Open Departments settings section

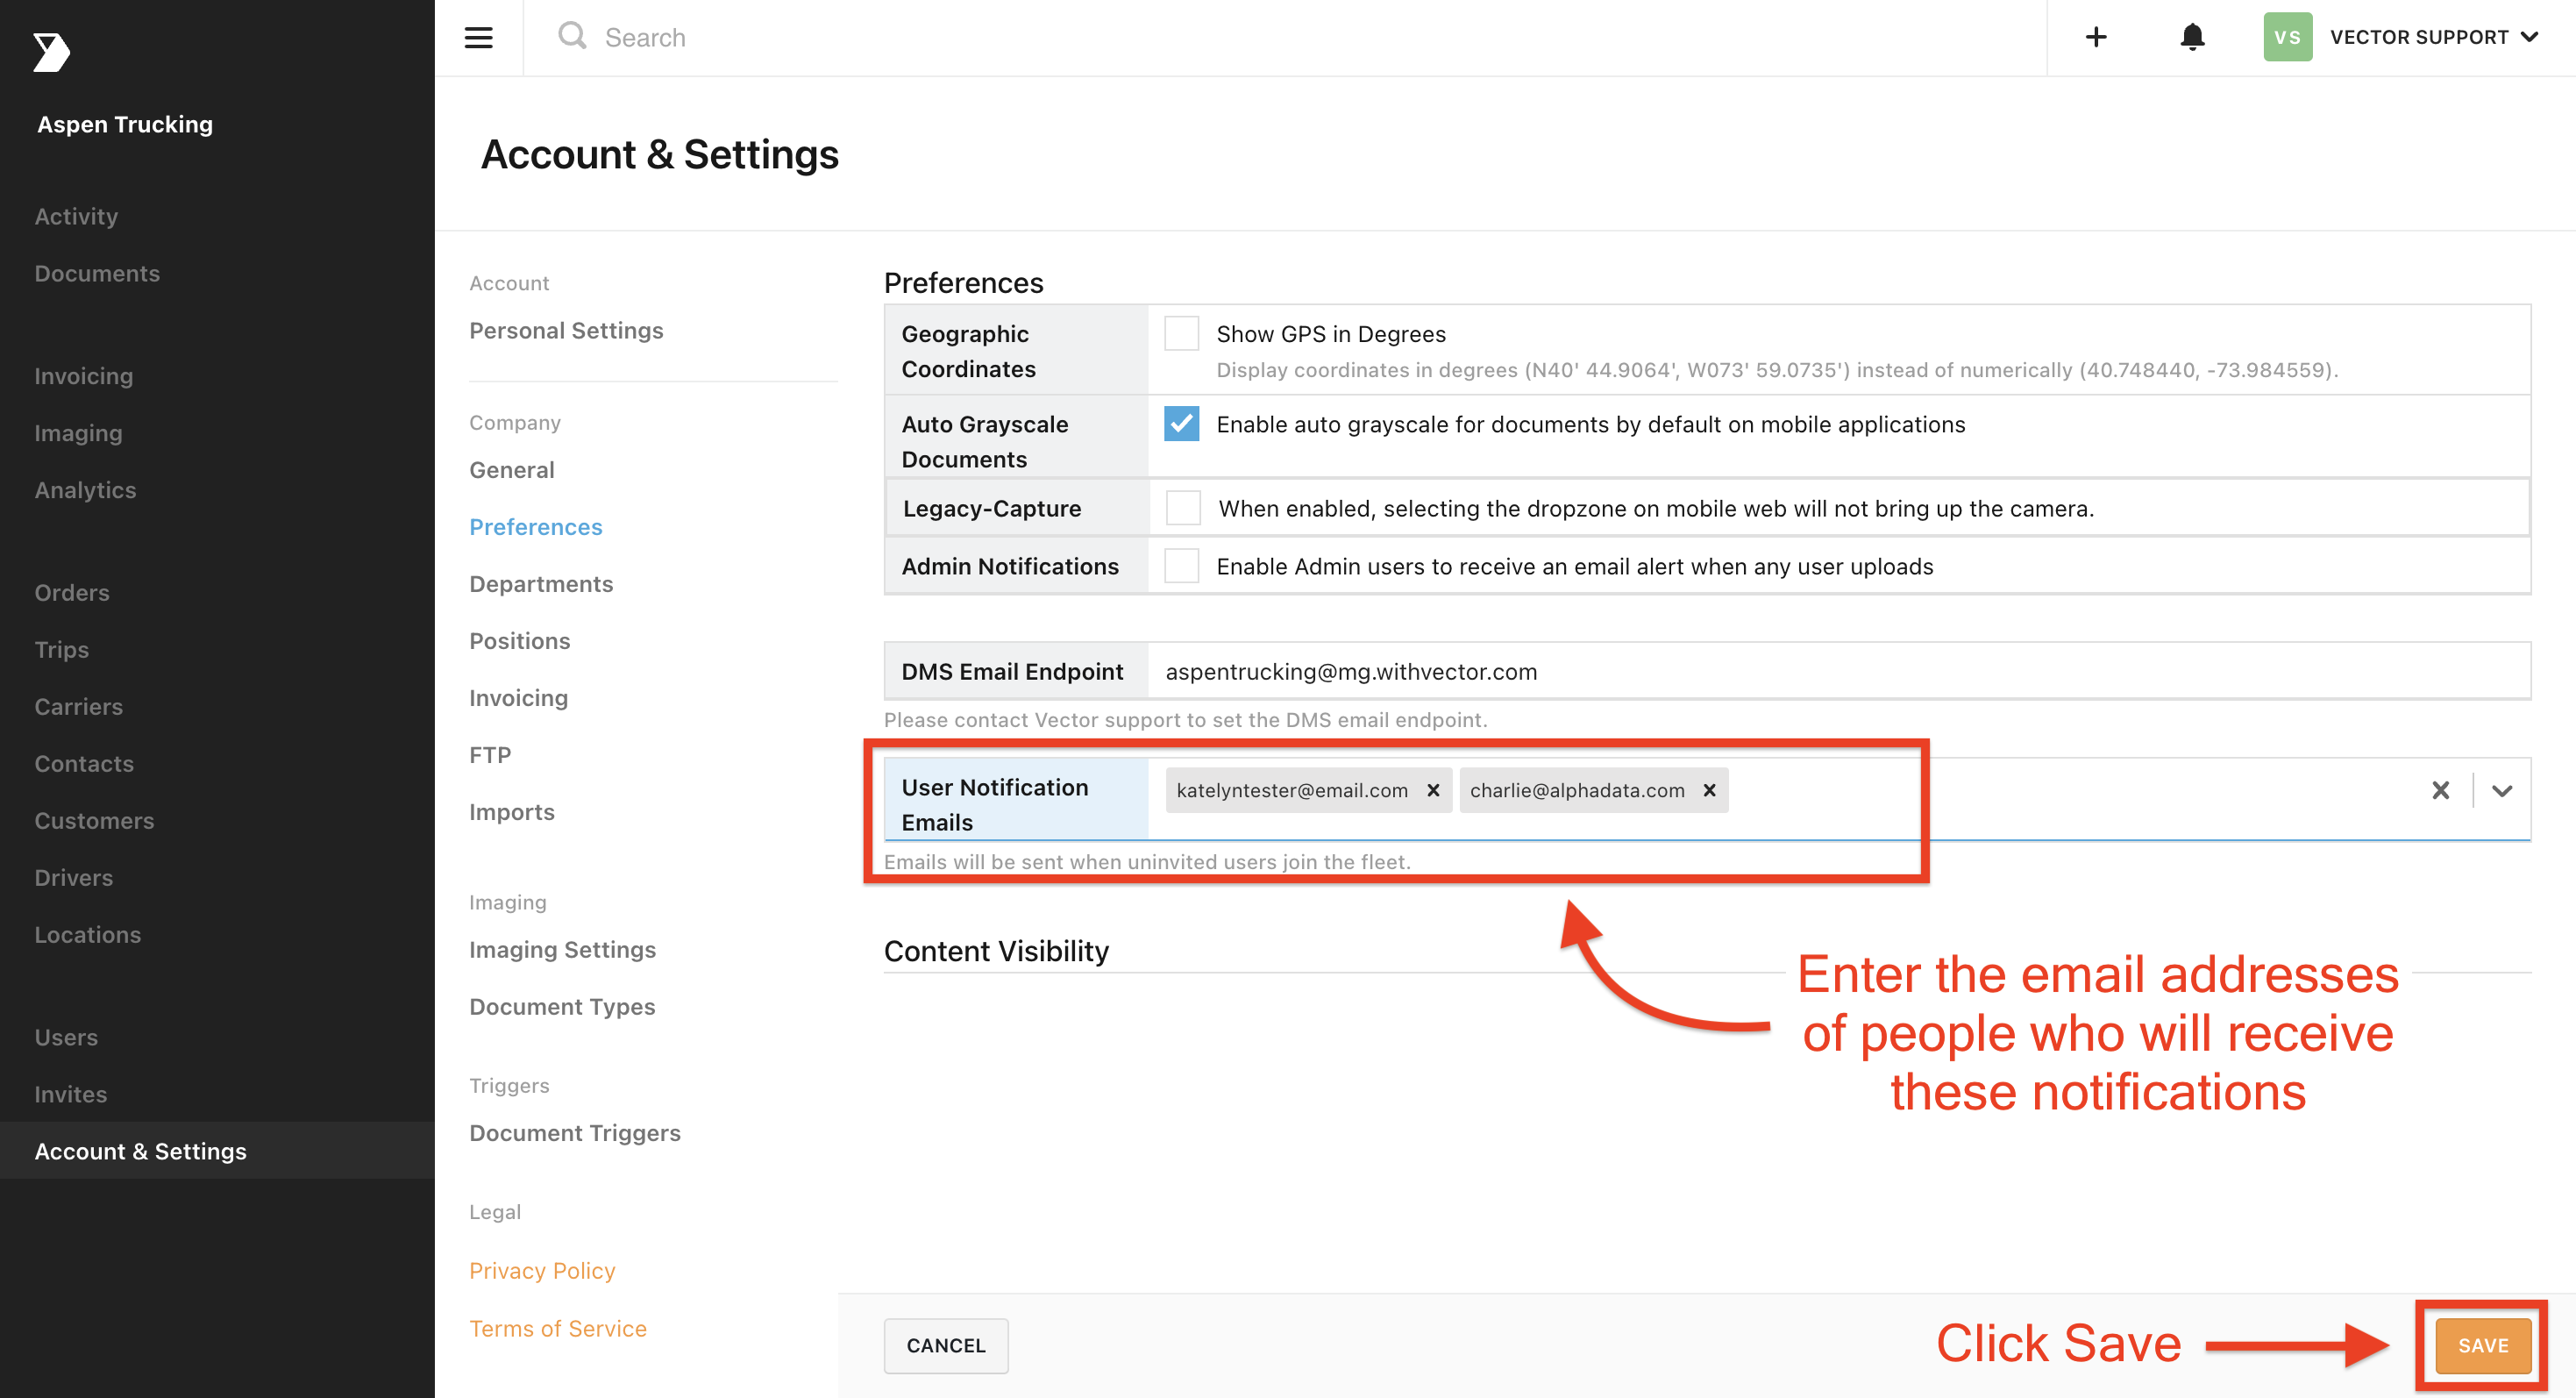coord(541,583)
